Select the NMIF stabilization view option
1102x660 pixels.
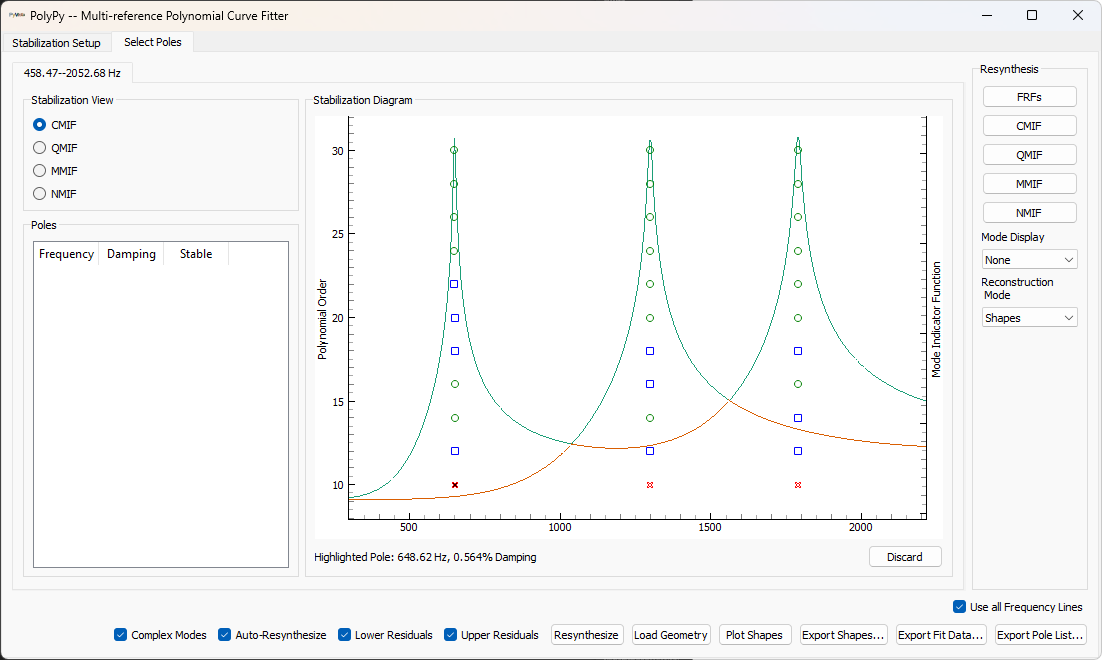click(x=40, y=194)
